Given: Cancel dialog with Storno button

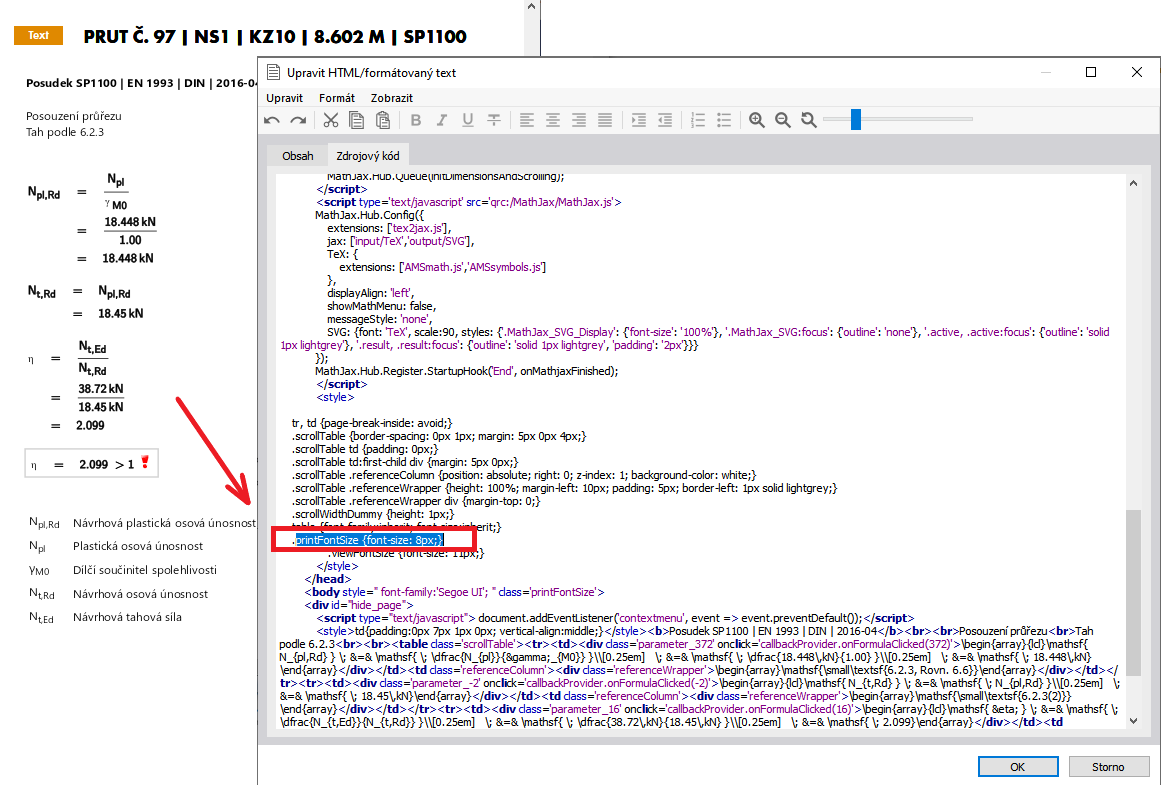Looking at the screenshot, I should [x=1108, y=766].
